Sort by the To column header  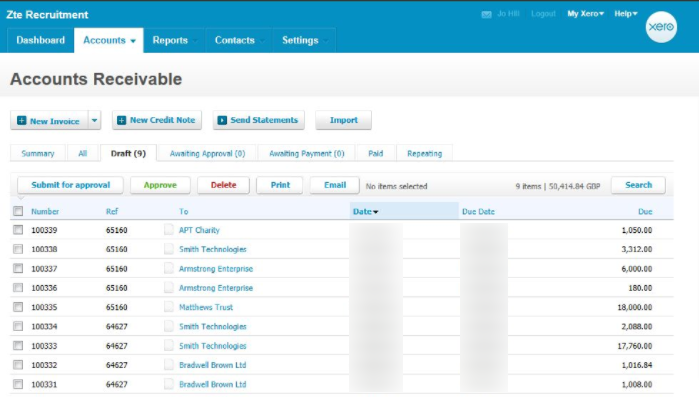(x=184, y=211)
